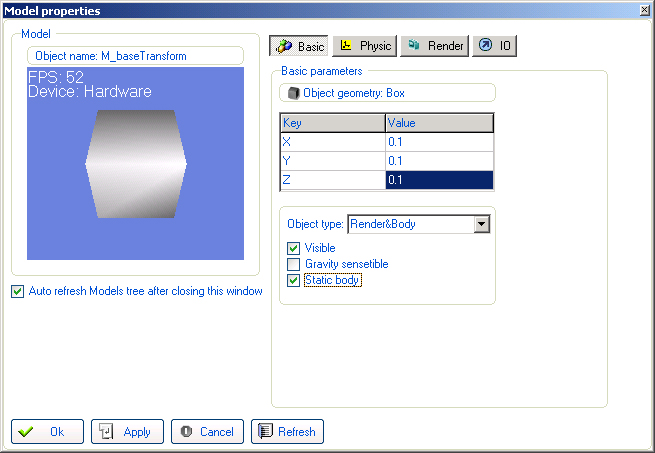The height and width of the screenshot is (453, 655).
Task: Uncheck the Visible checkbox
Action: point(294,248)
